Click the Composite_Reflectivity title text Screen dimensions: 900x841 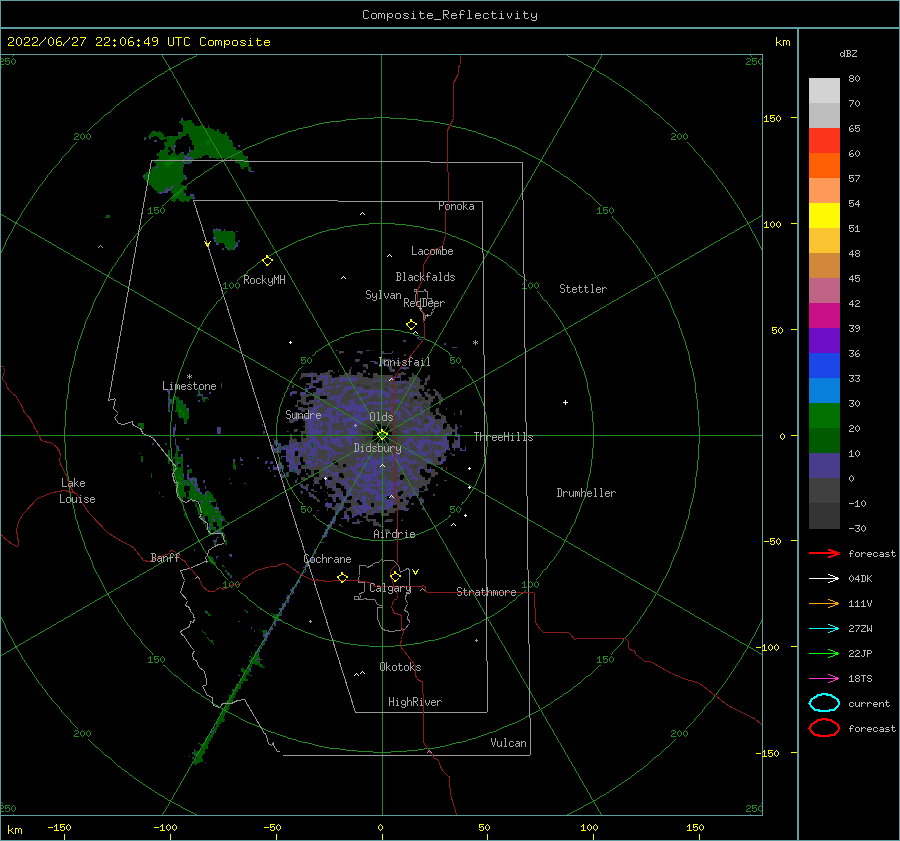coord(450,15)
